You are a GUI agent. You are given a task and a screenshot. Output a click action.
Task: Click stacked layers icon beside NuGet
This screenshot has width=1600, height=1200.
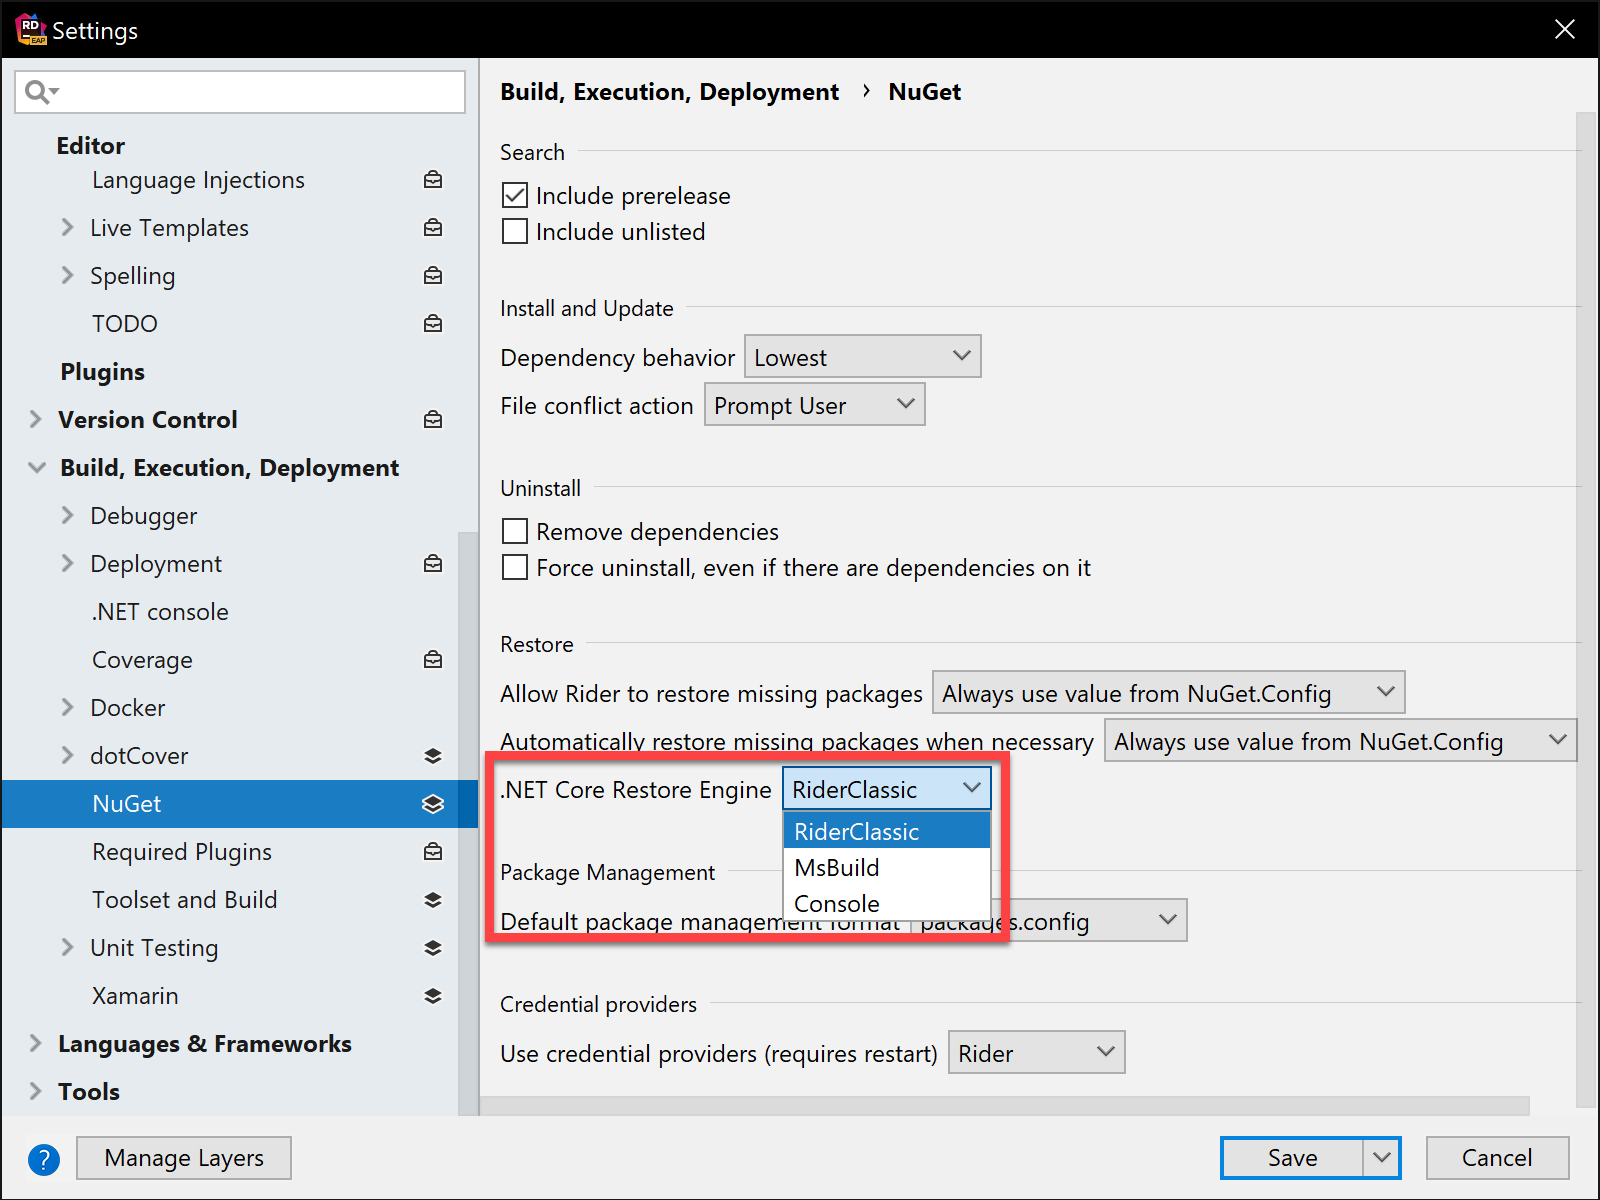click(x=433, y=804)
